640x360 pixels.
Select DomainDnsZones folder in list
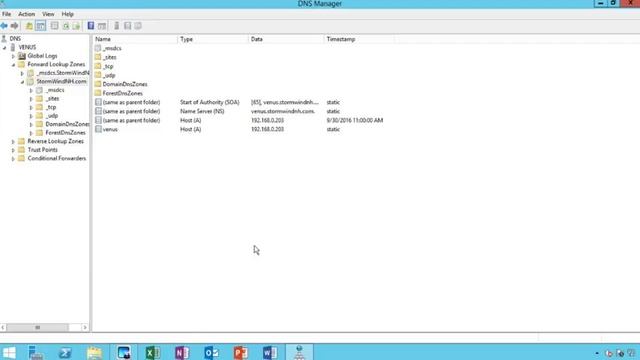pos(125,84)
